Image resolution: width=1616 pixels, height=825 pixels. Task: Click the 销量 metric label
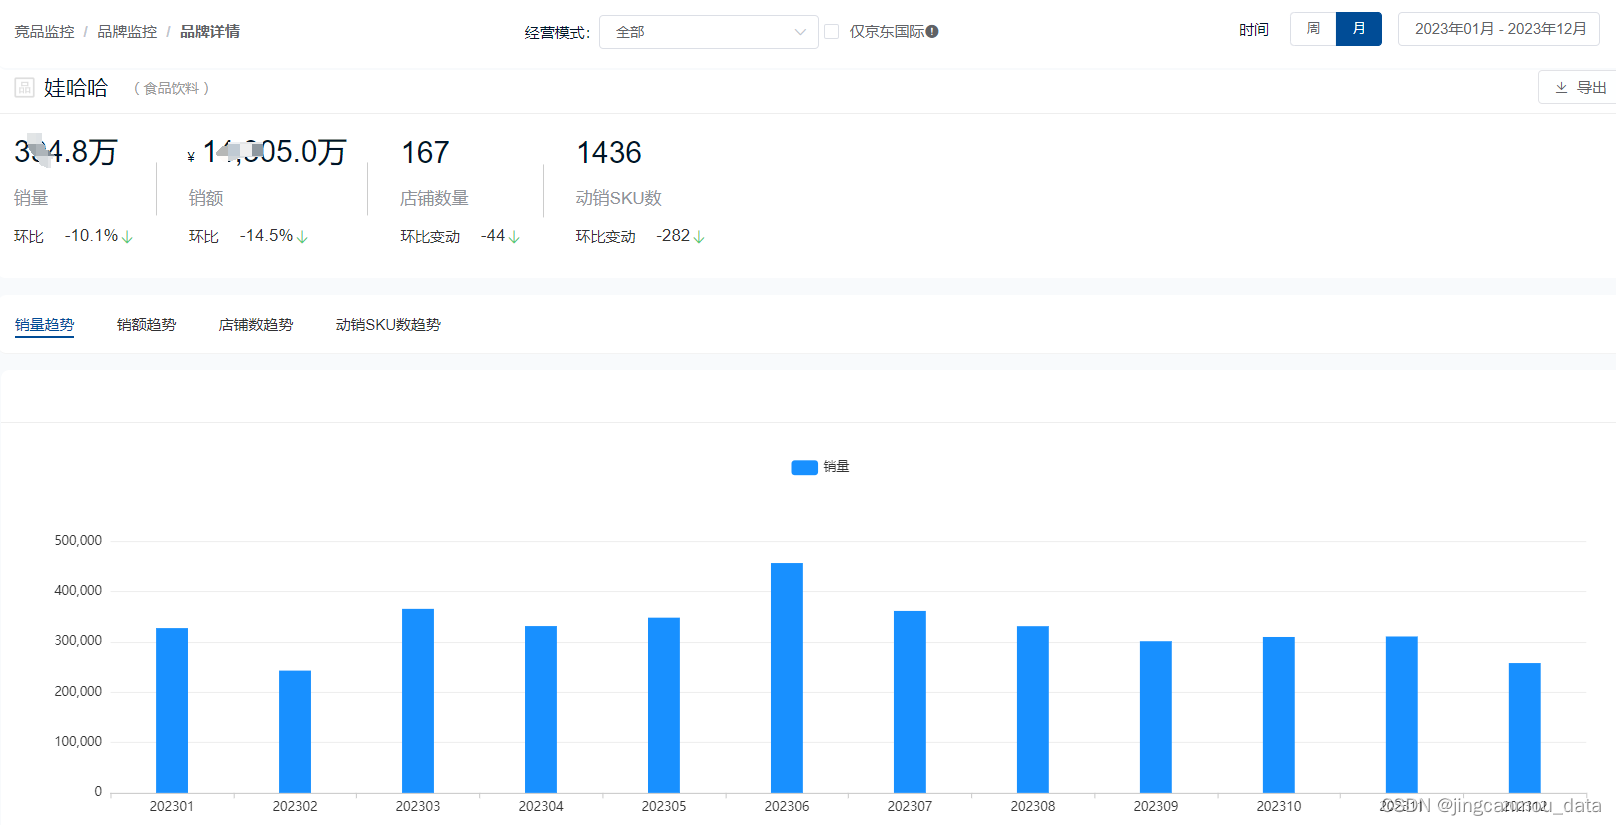[31, 198]
